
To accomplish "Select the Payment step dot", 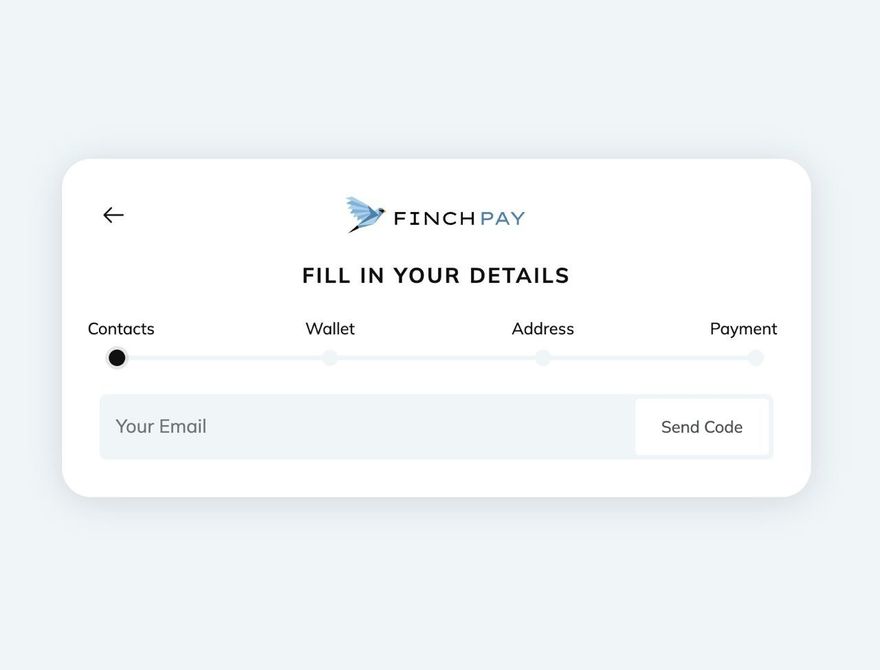I will (x=756, y=358).
